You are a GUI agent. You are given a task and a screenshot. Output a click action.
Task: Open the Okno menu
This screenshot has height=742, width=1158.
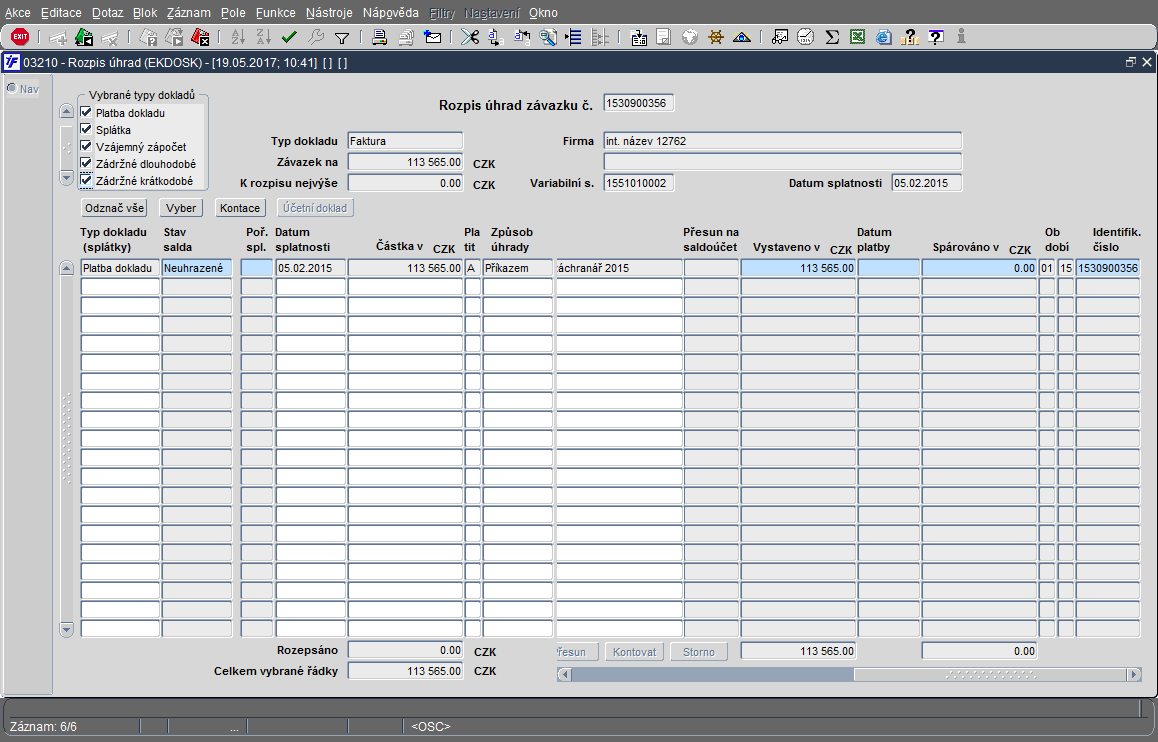click(544, 13)
